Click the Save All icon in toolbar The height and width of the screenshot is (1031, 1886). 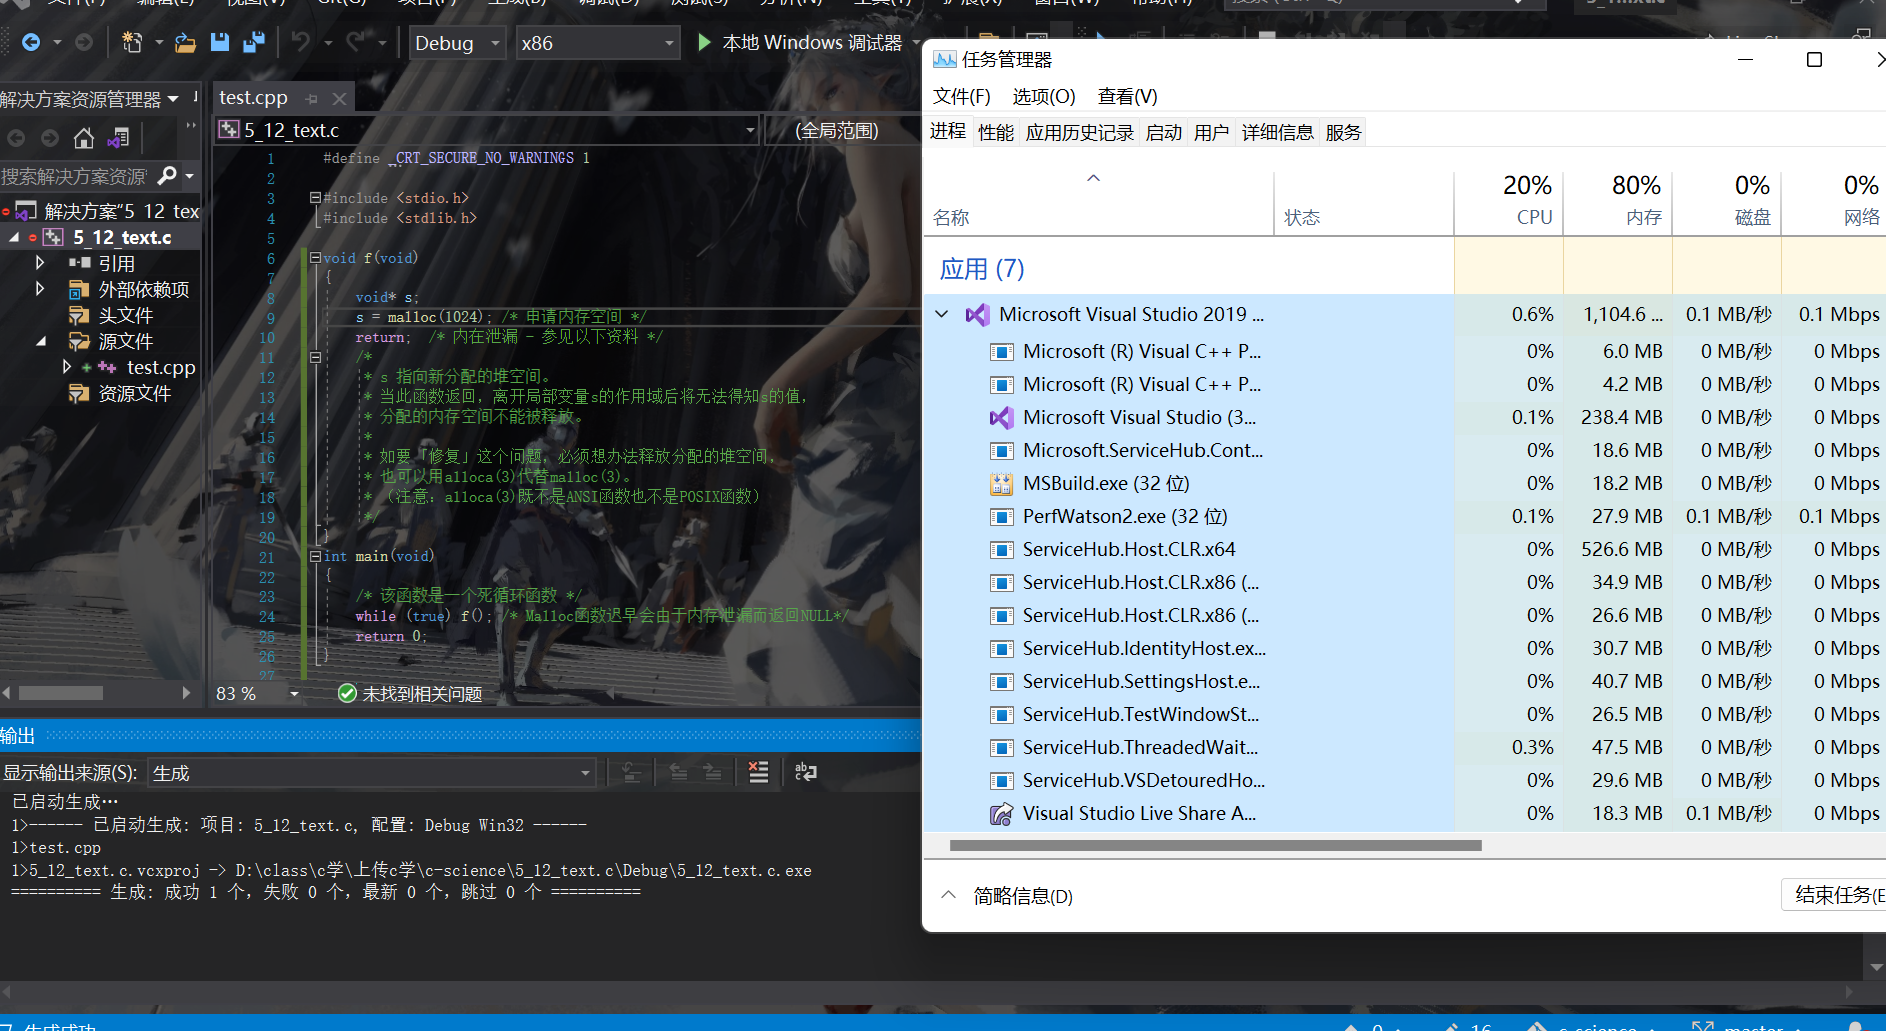[254, 42]
